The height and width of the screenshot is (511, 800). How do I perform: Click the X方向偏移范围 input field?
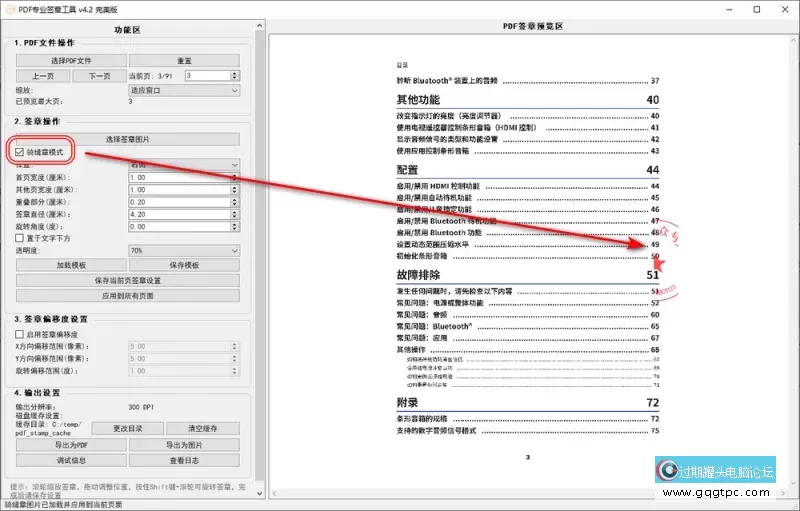(x=179, y=346)
